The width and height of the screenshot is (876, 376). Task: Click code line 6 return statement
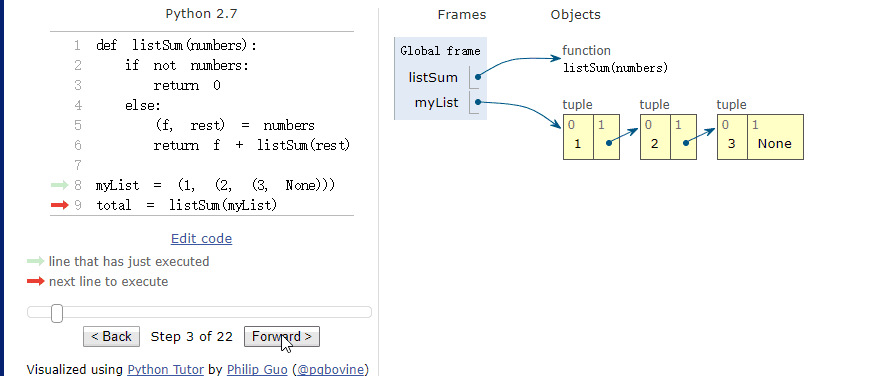(x=251, y=145)
